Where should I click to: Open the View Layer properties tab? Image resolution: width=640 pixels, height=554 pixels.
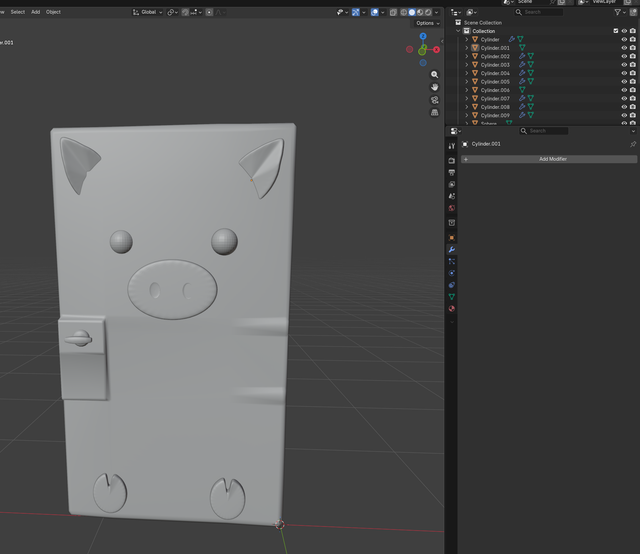point(451,184)
